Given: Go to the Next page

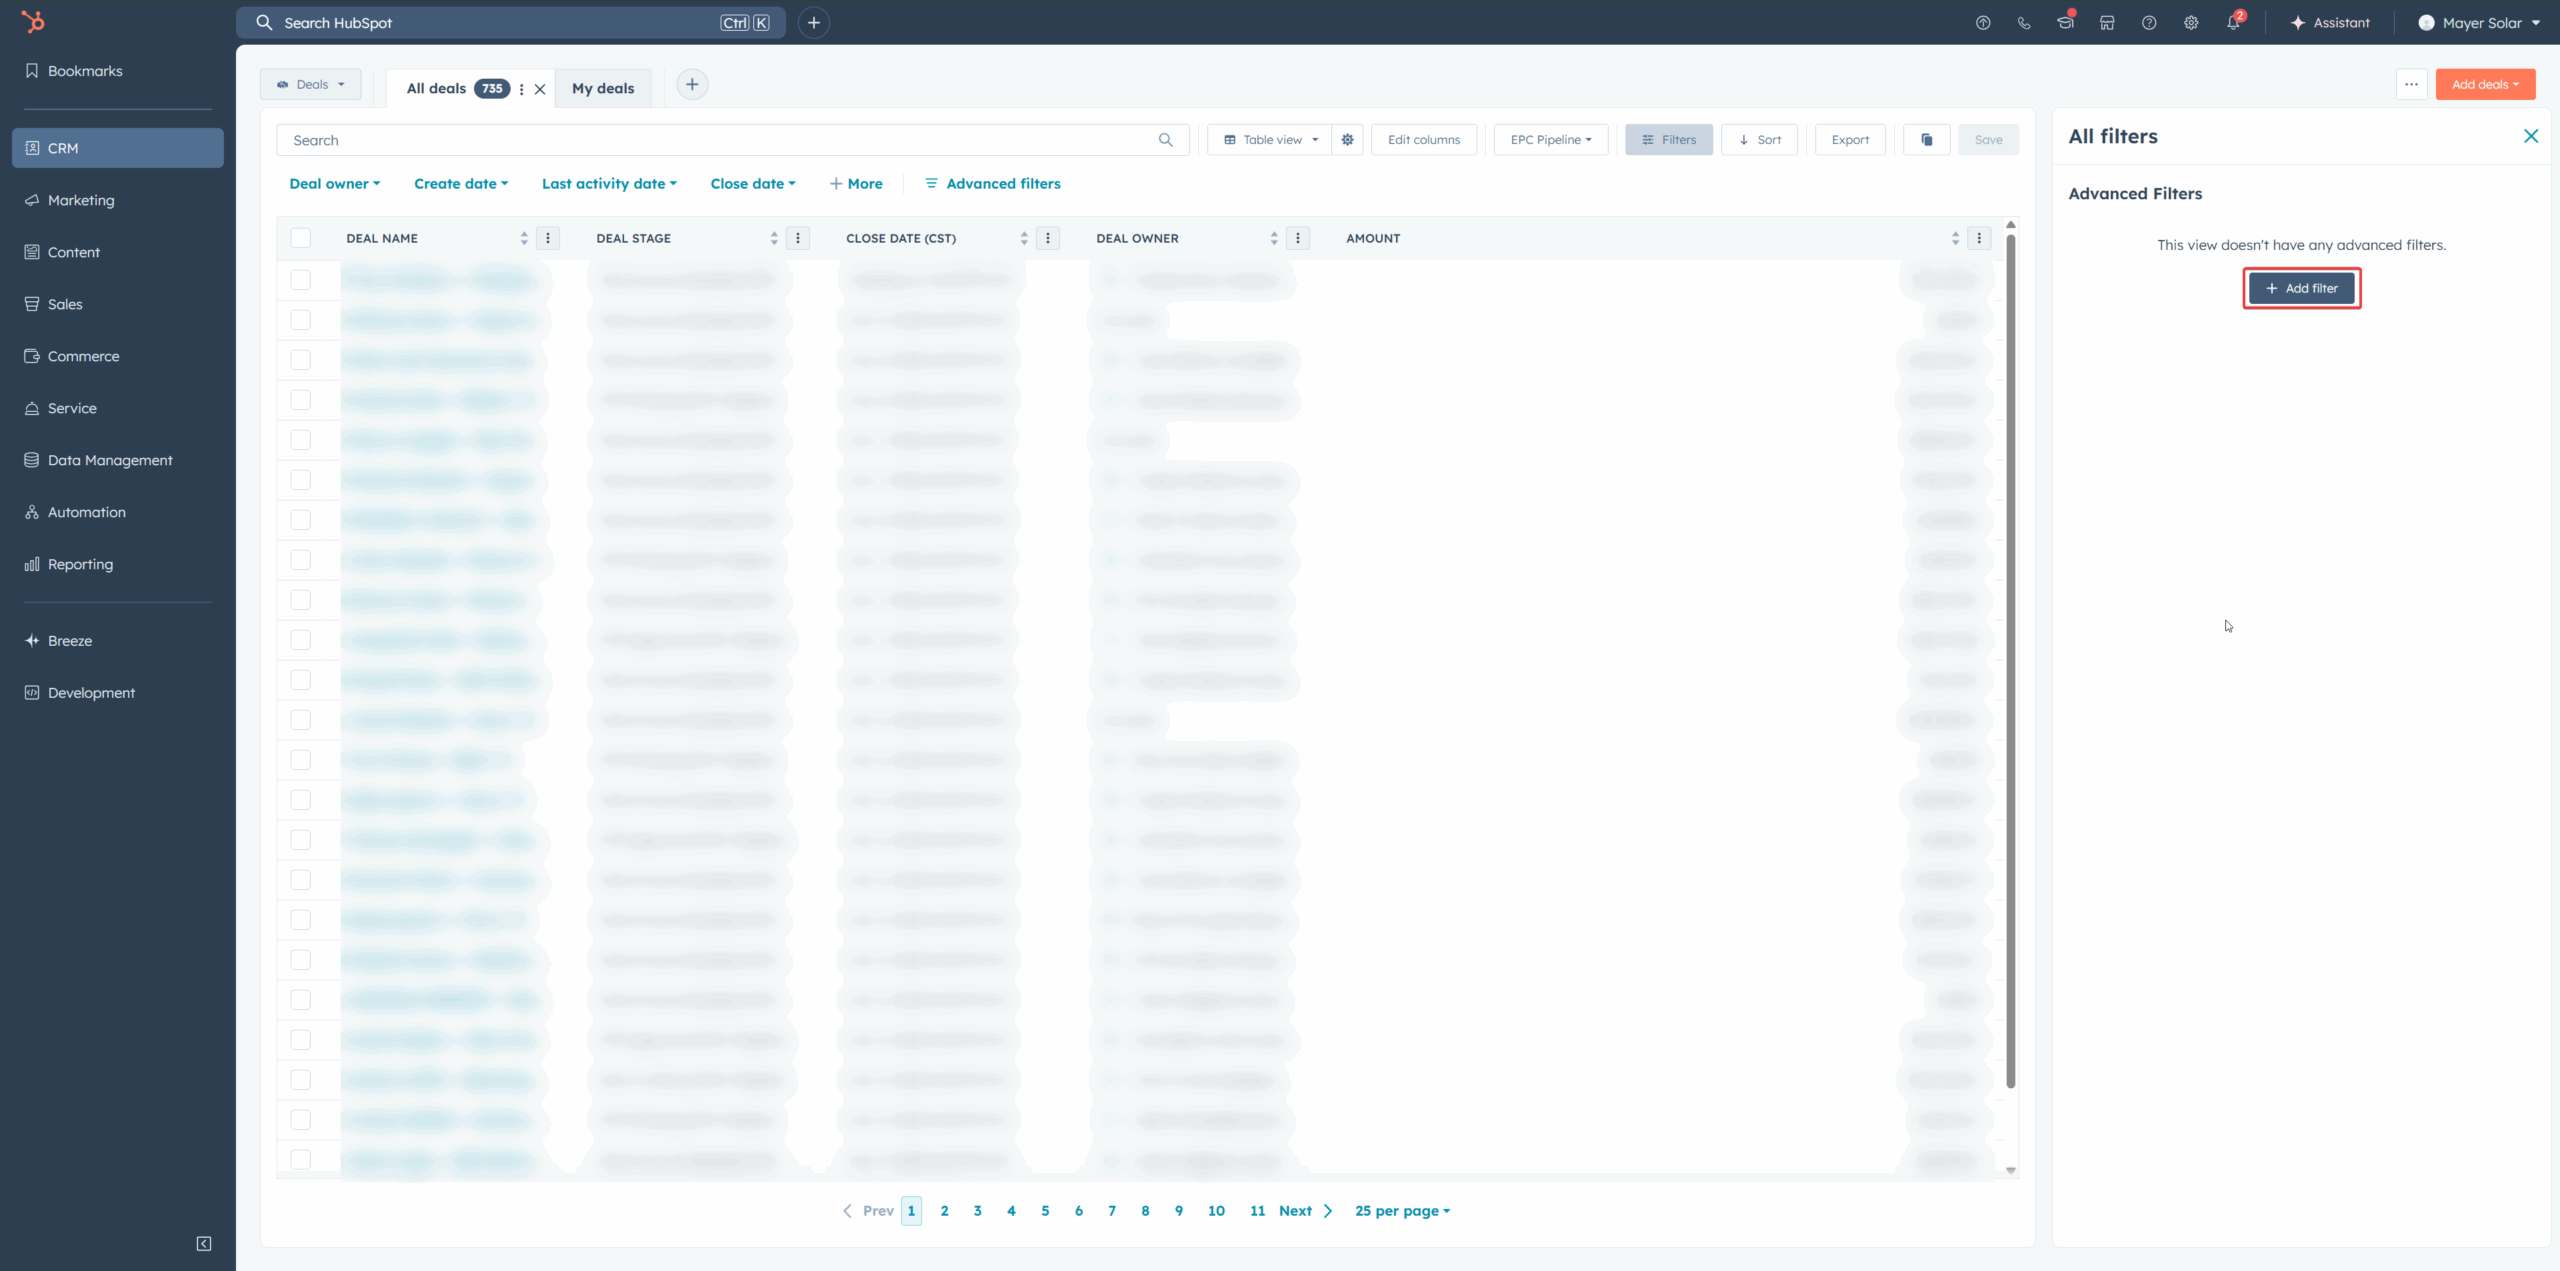Looking at the screenshot, I should pyautogui.click(x=1305, y=1211).
